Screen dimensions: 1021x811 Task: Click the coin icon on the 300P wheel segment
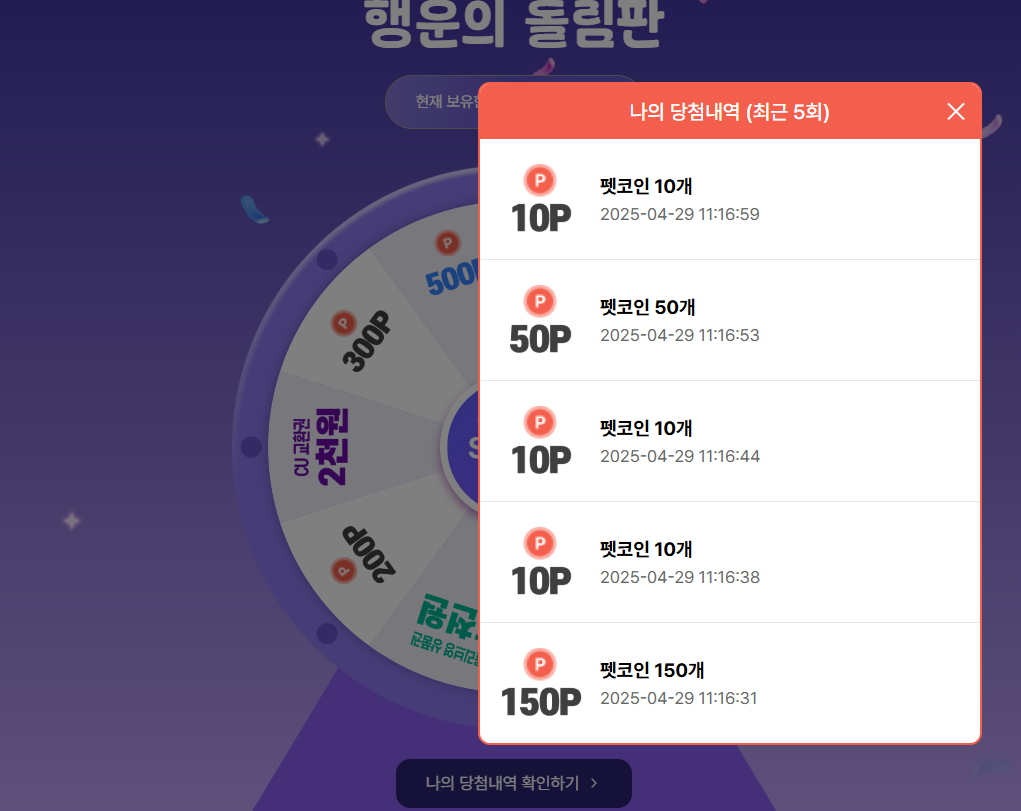(x=344, y=323)
